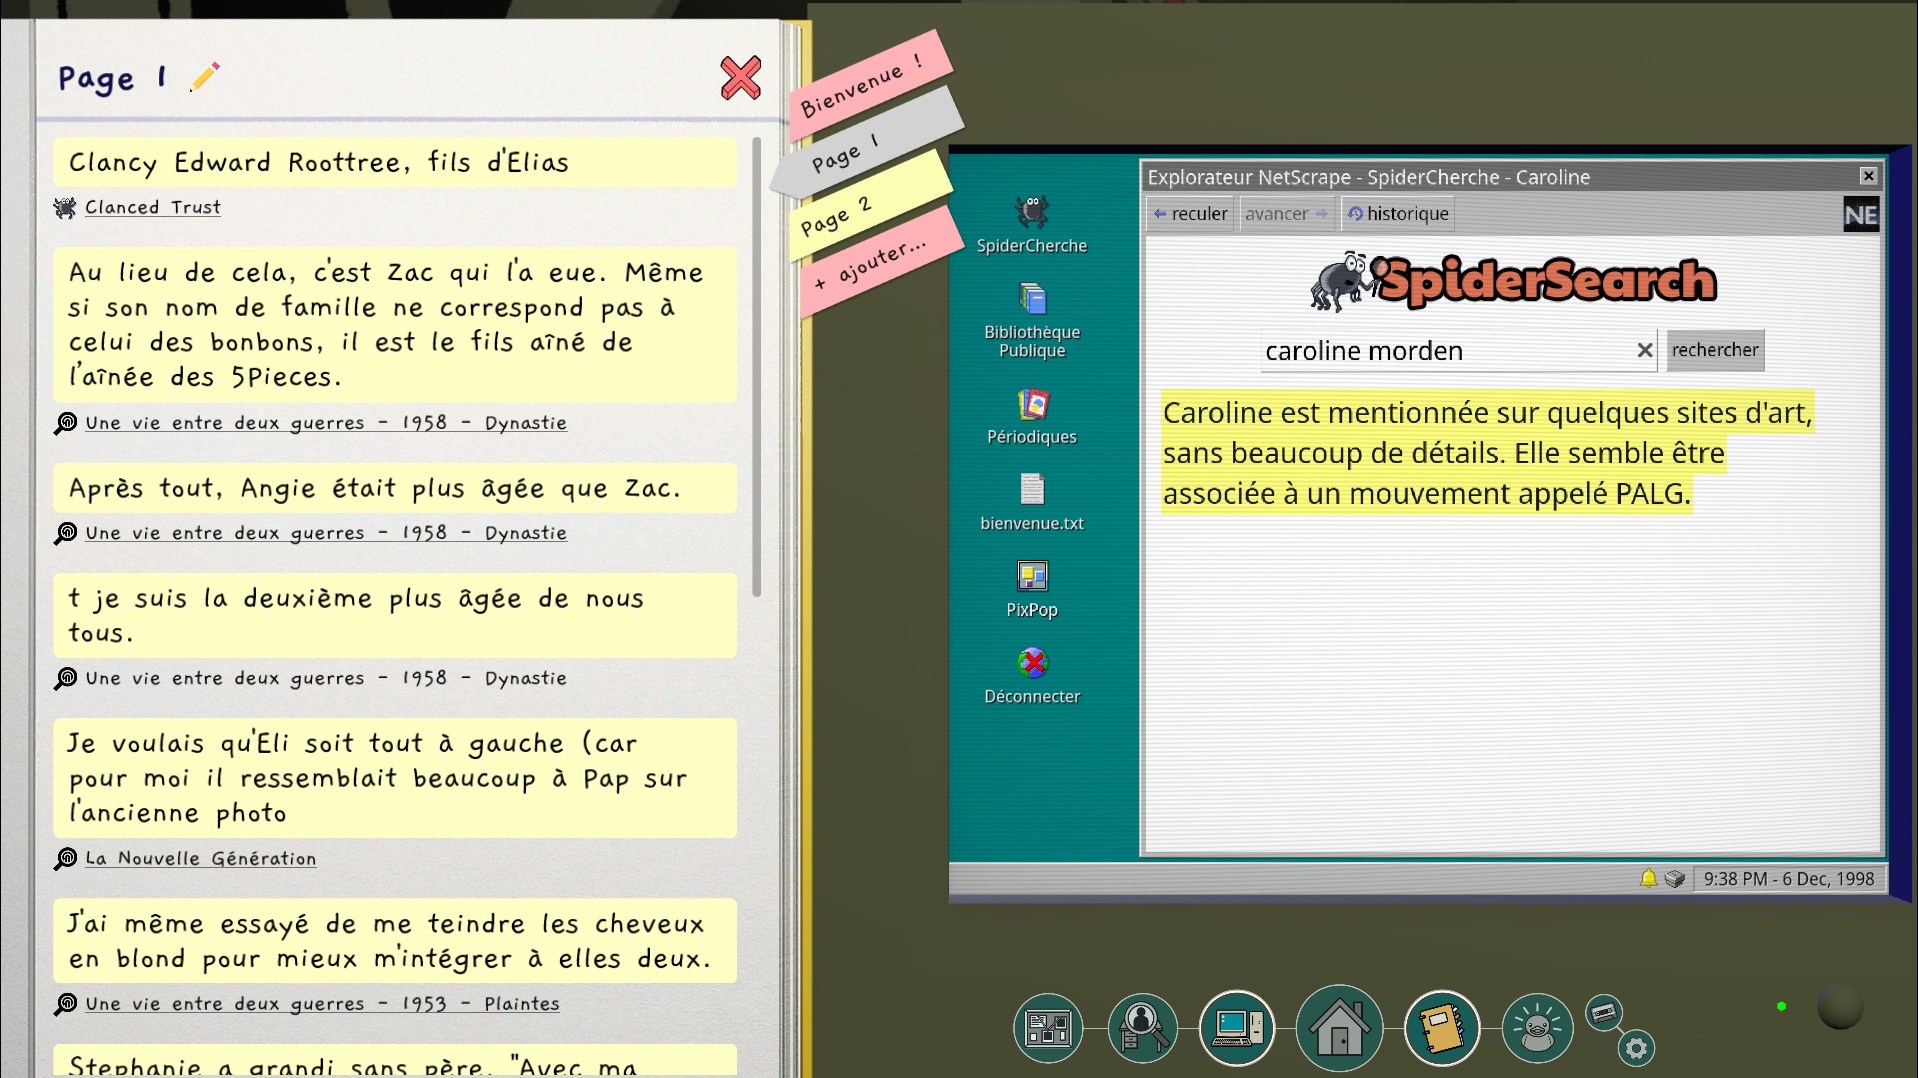This screenshot has width=1918, height=1078.
Task: Follow the Clanced Trust source link
Action: 152,207
